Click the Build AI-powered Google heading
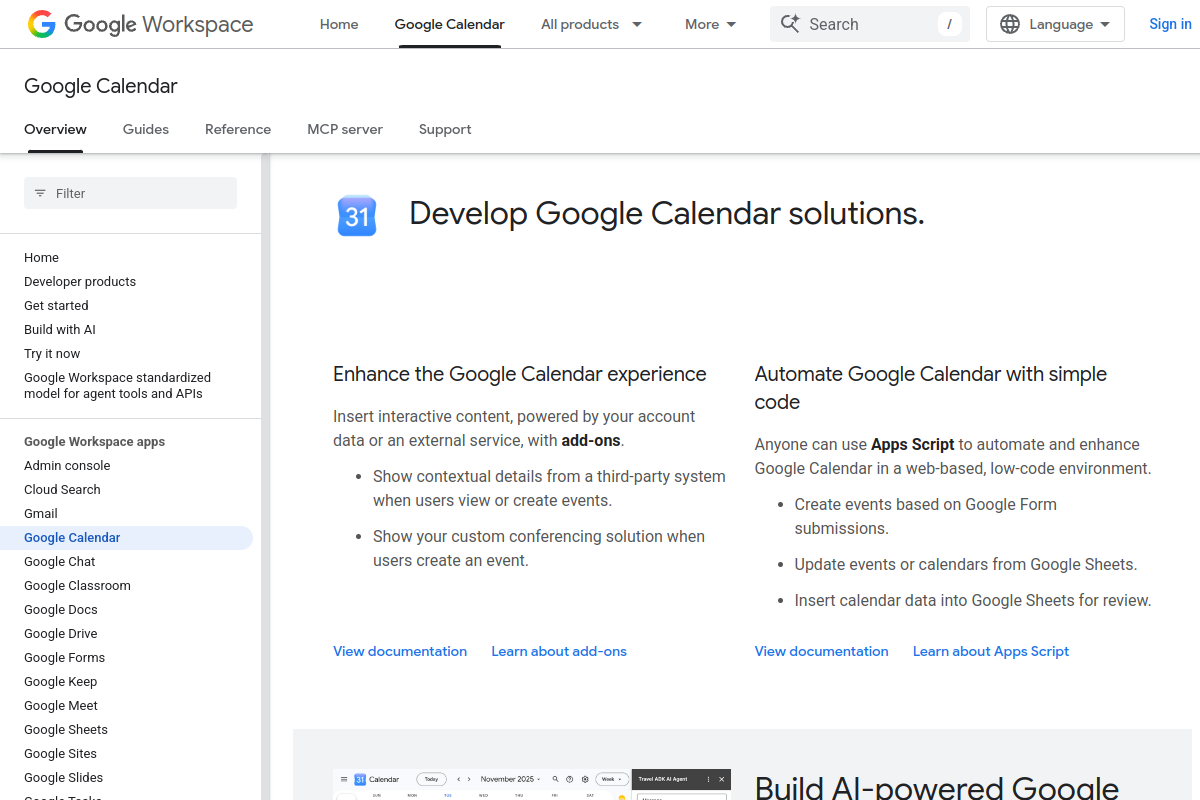Screen dimensions: 1200x800 click(x=937, y=786)
